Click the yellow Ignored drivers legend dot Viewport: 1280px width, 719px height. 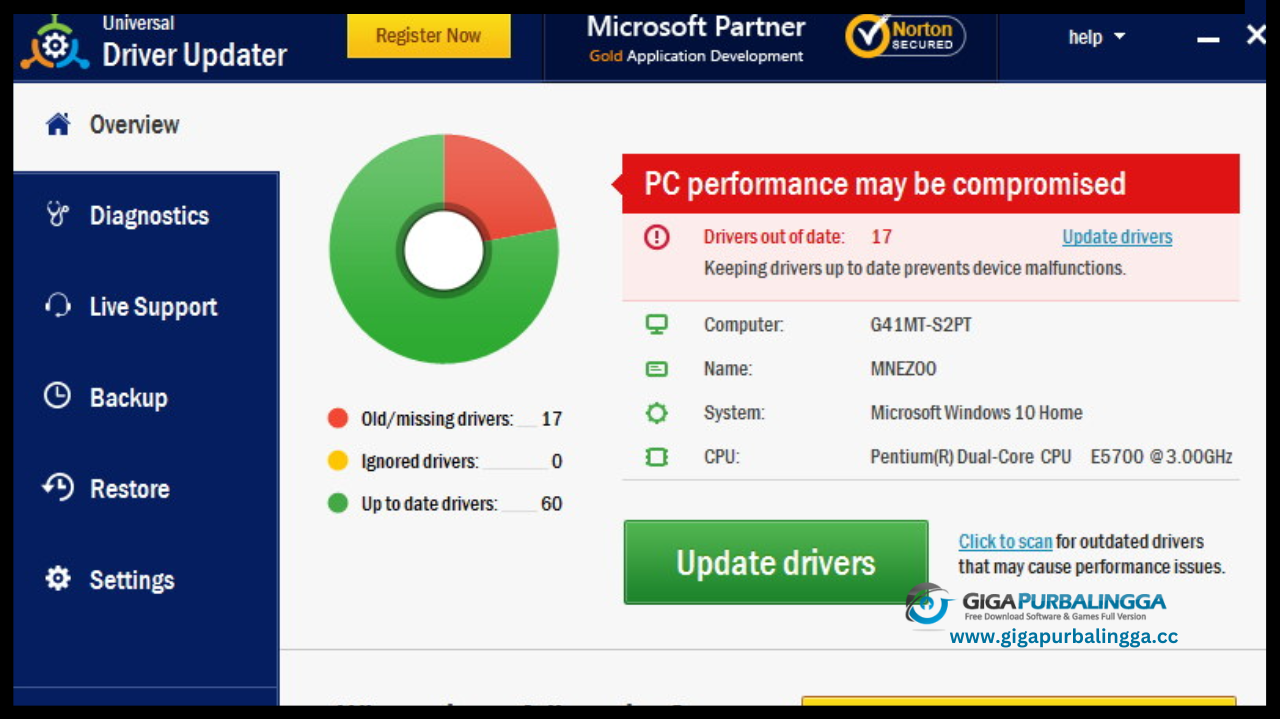[x=338, y=460]
